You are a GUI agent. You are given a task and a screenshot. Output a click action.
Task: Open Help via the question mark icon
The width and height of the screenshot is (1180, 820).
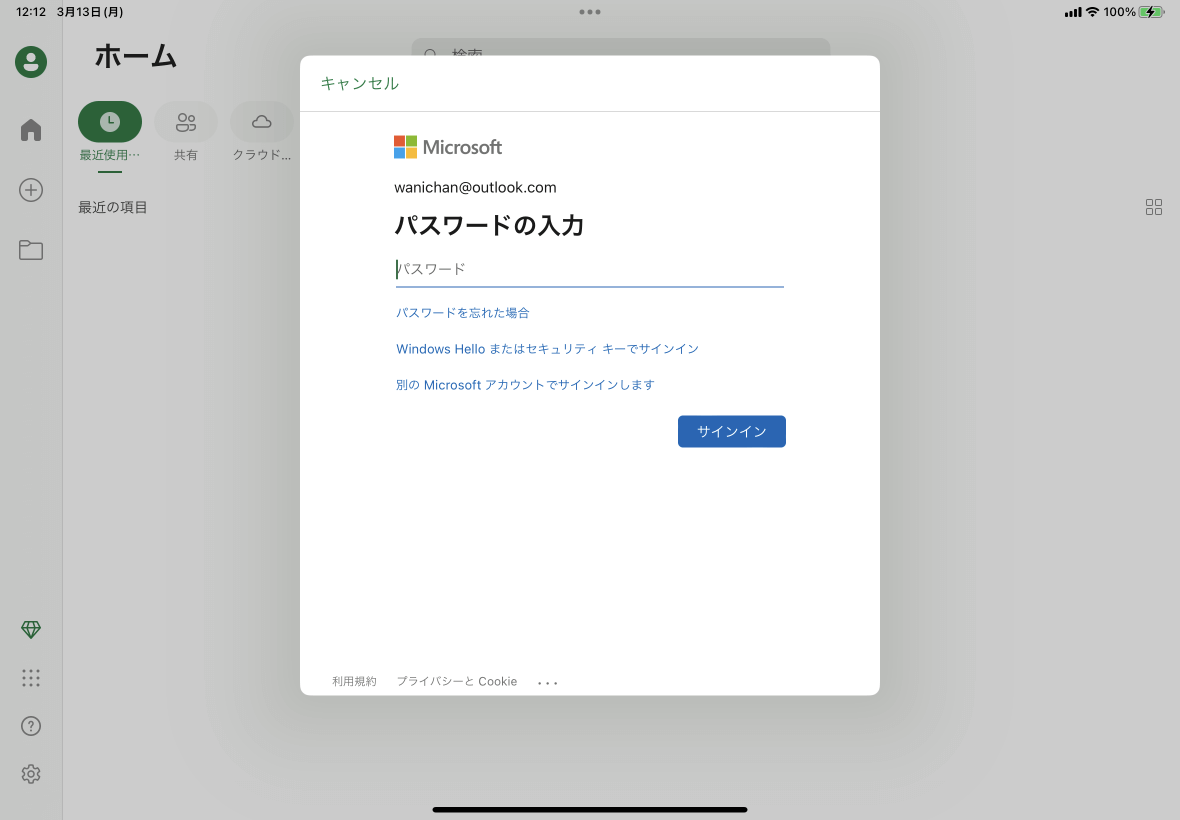click(30, 725)
